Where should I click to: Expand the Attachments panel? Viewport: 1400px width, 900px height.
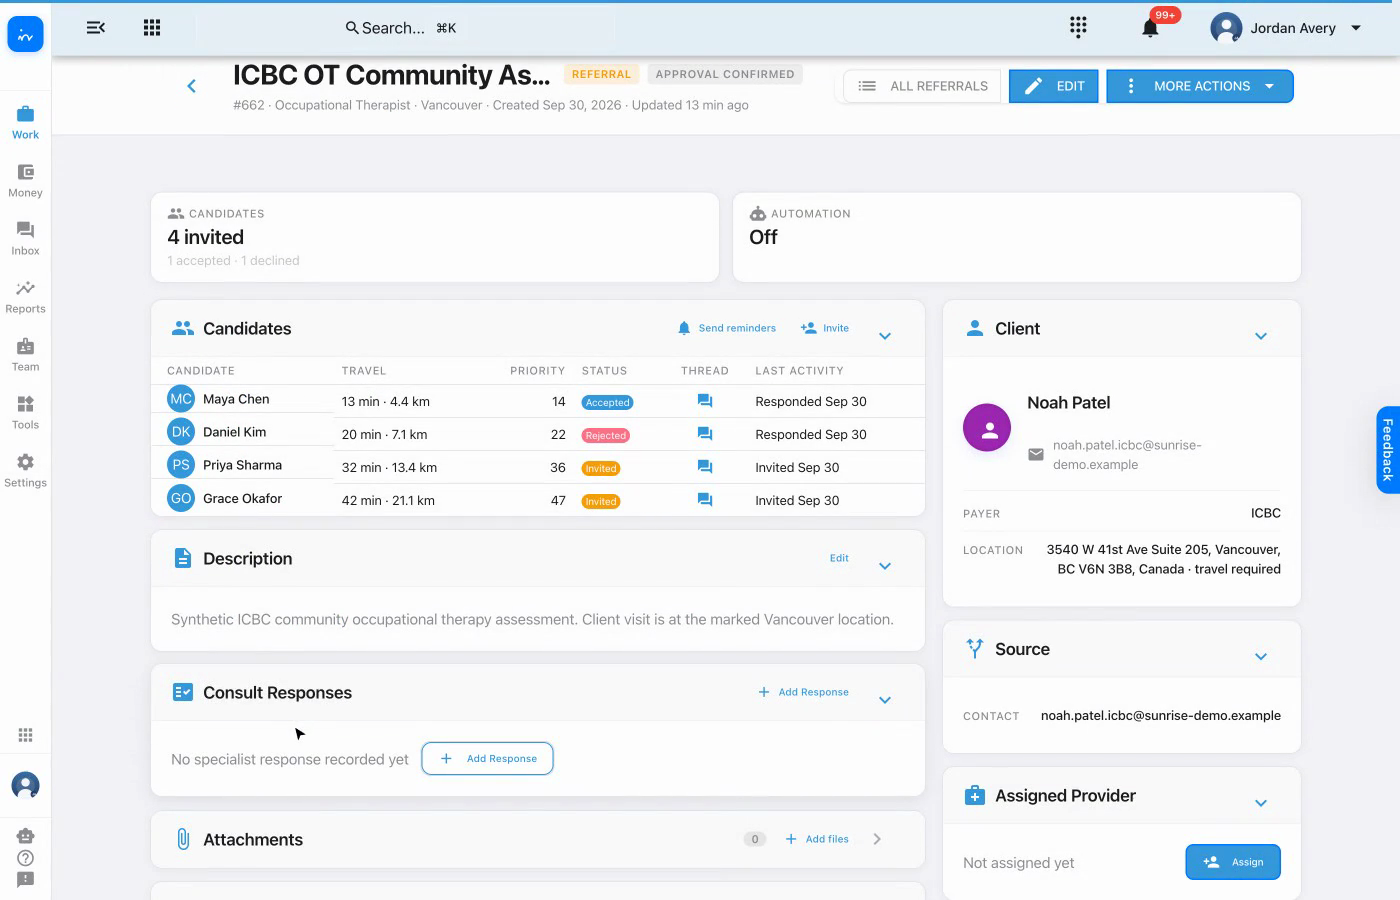[877, 839]
